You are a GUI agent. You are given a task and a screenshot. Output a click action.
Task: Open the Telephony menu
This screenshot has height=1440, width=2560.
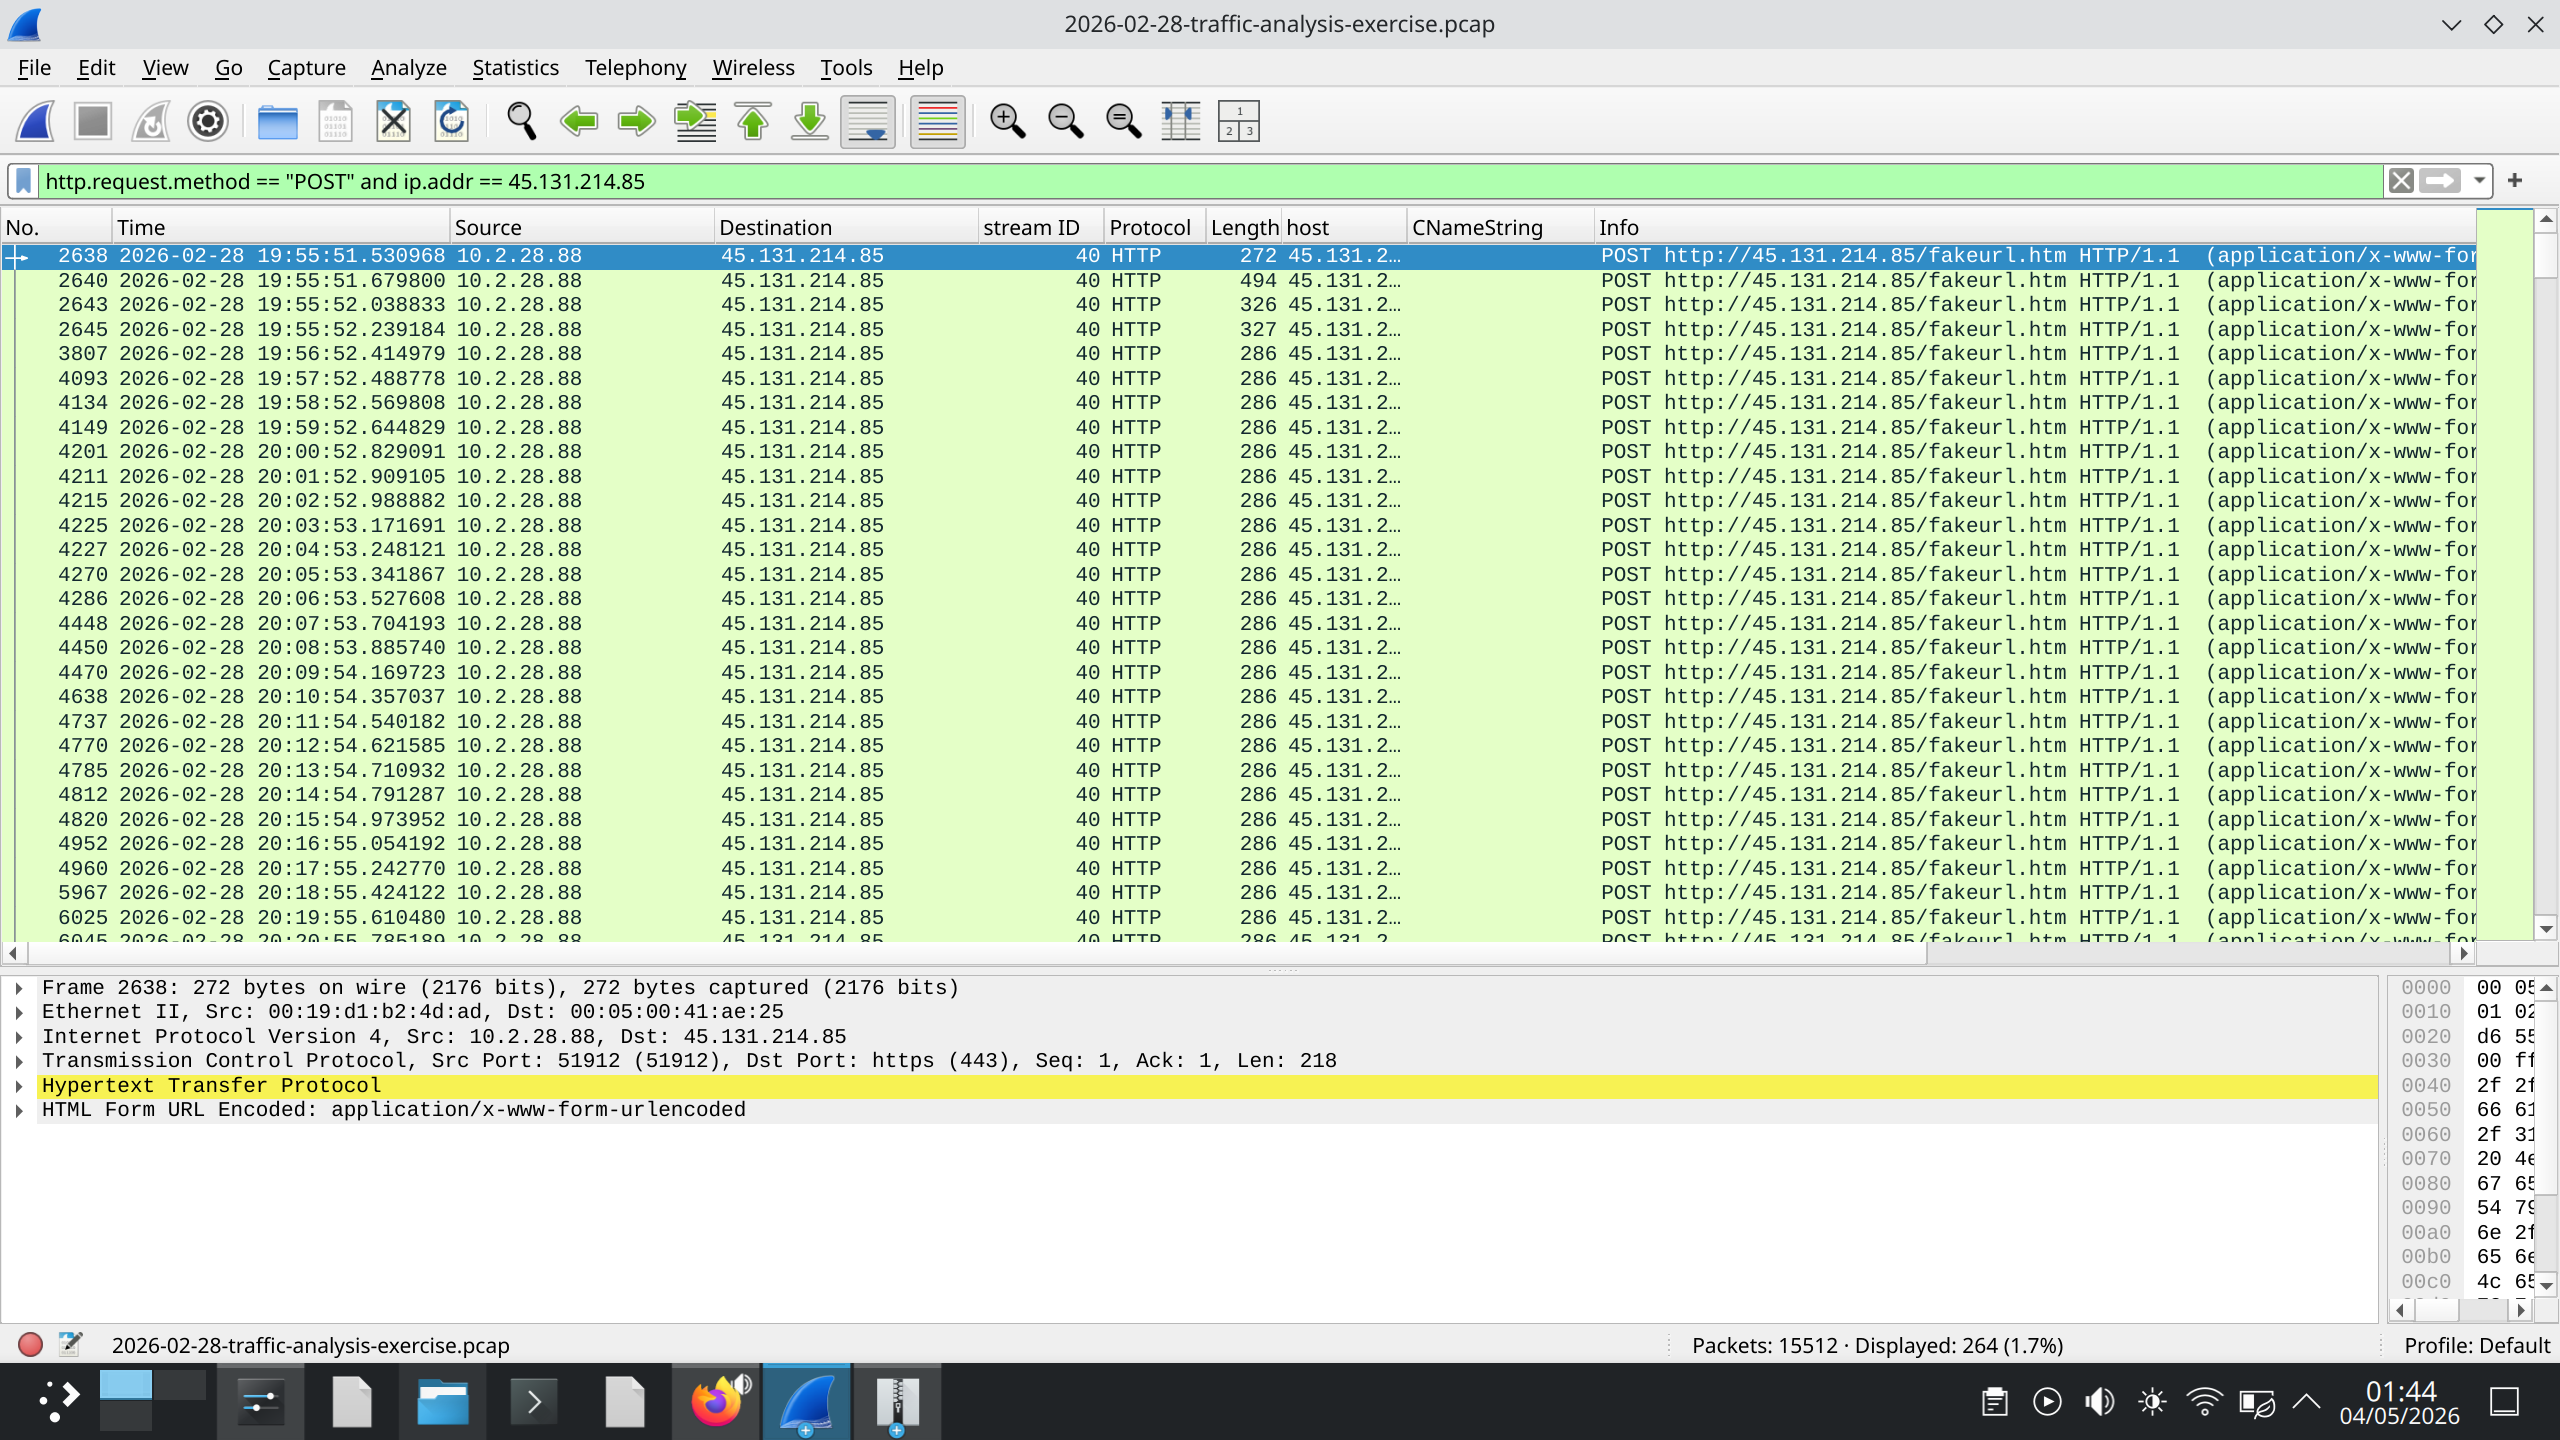pyautogui.click(x=635, y=68)
